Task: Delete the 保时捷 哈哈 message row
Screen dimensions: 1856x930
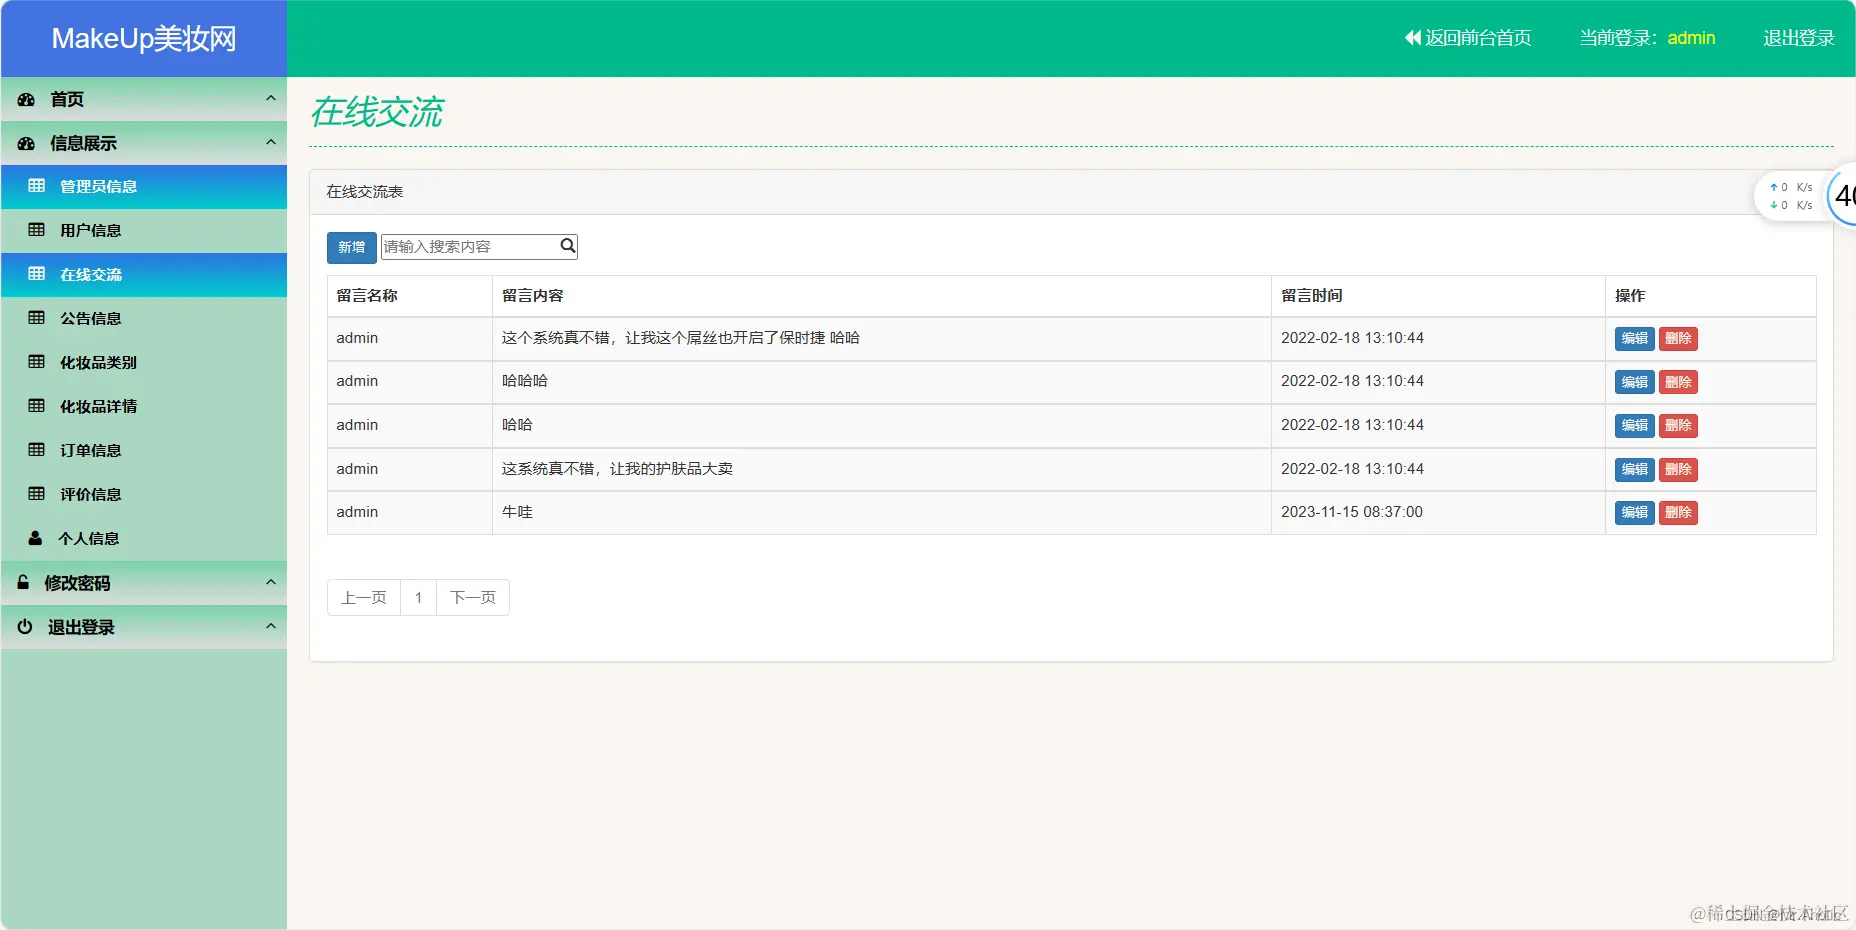Action: click(1678, 339)
